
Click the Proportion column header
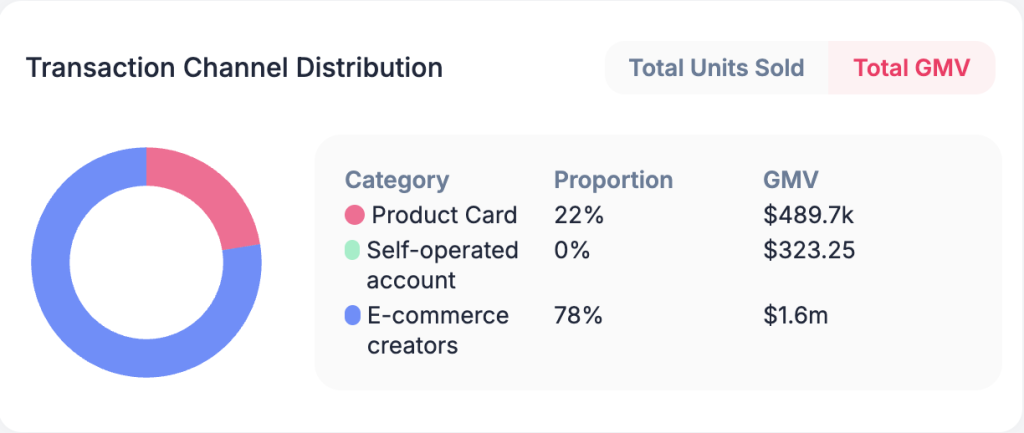point(613,180)
